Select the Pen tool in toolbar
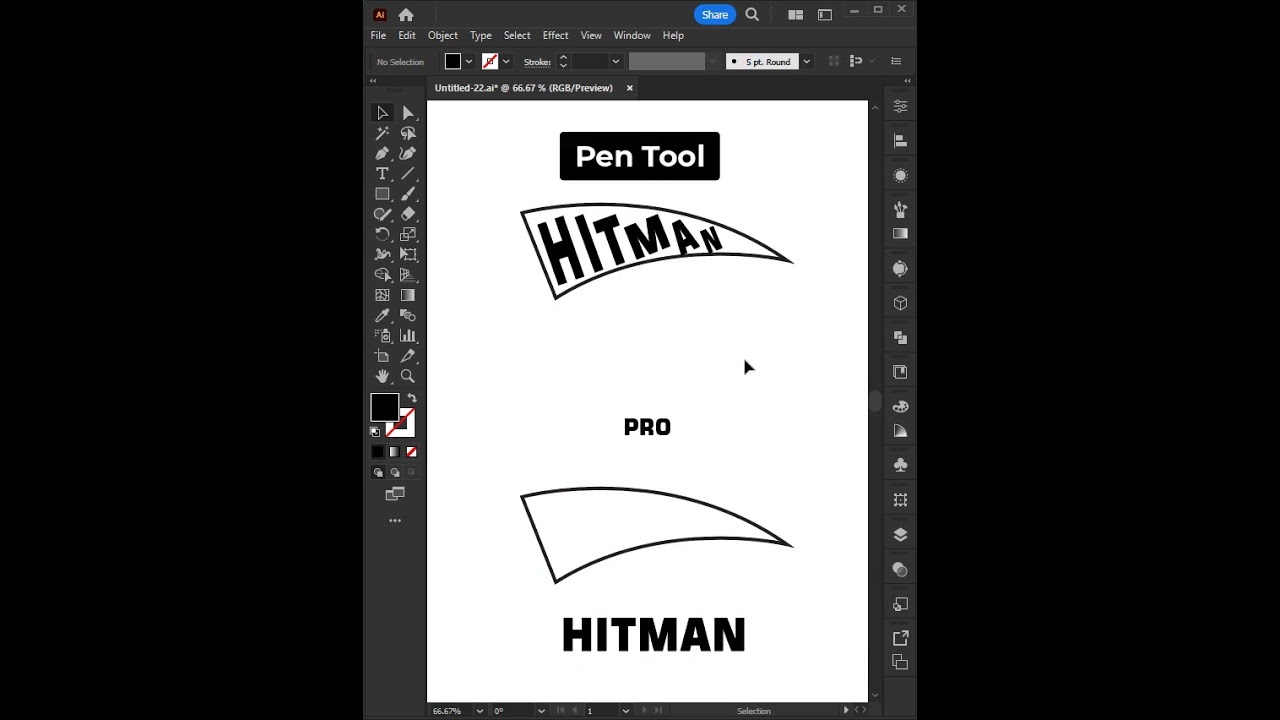1280x720 pixels. point(382,154)
